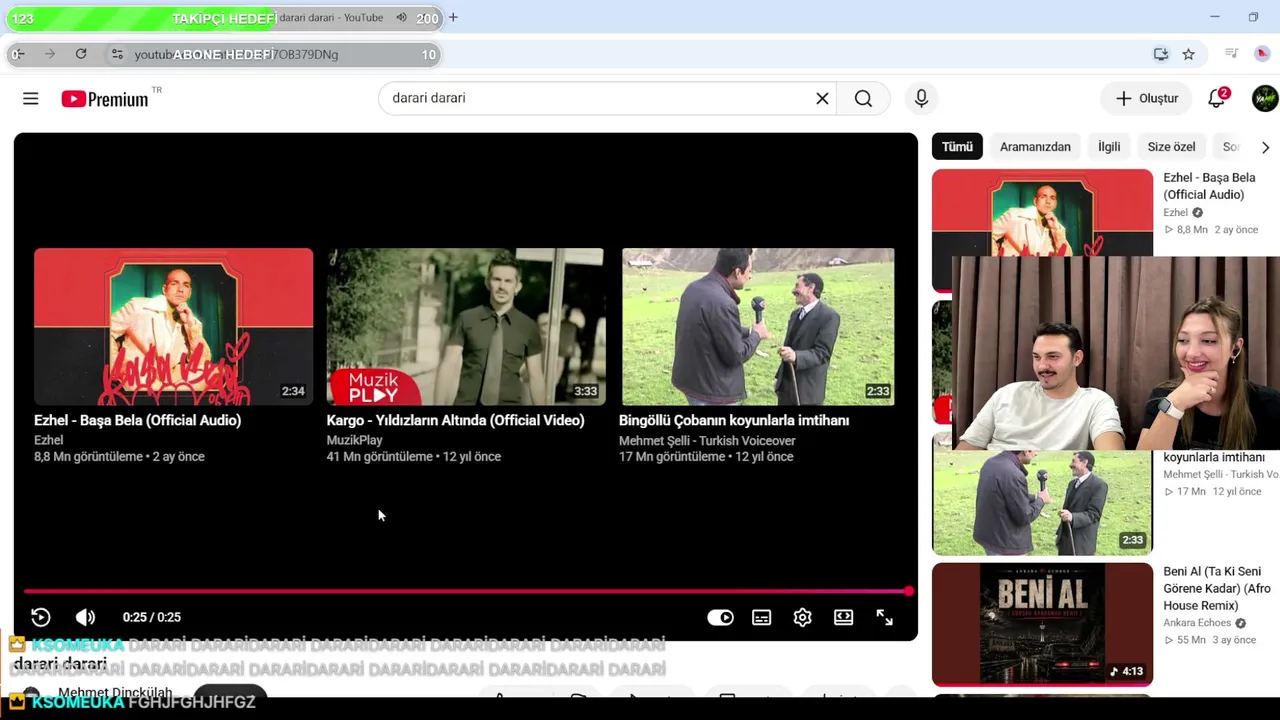
Task: Select the Size özel filter chip
Action: (x=1171, y=147)
